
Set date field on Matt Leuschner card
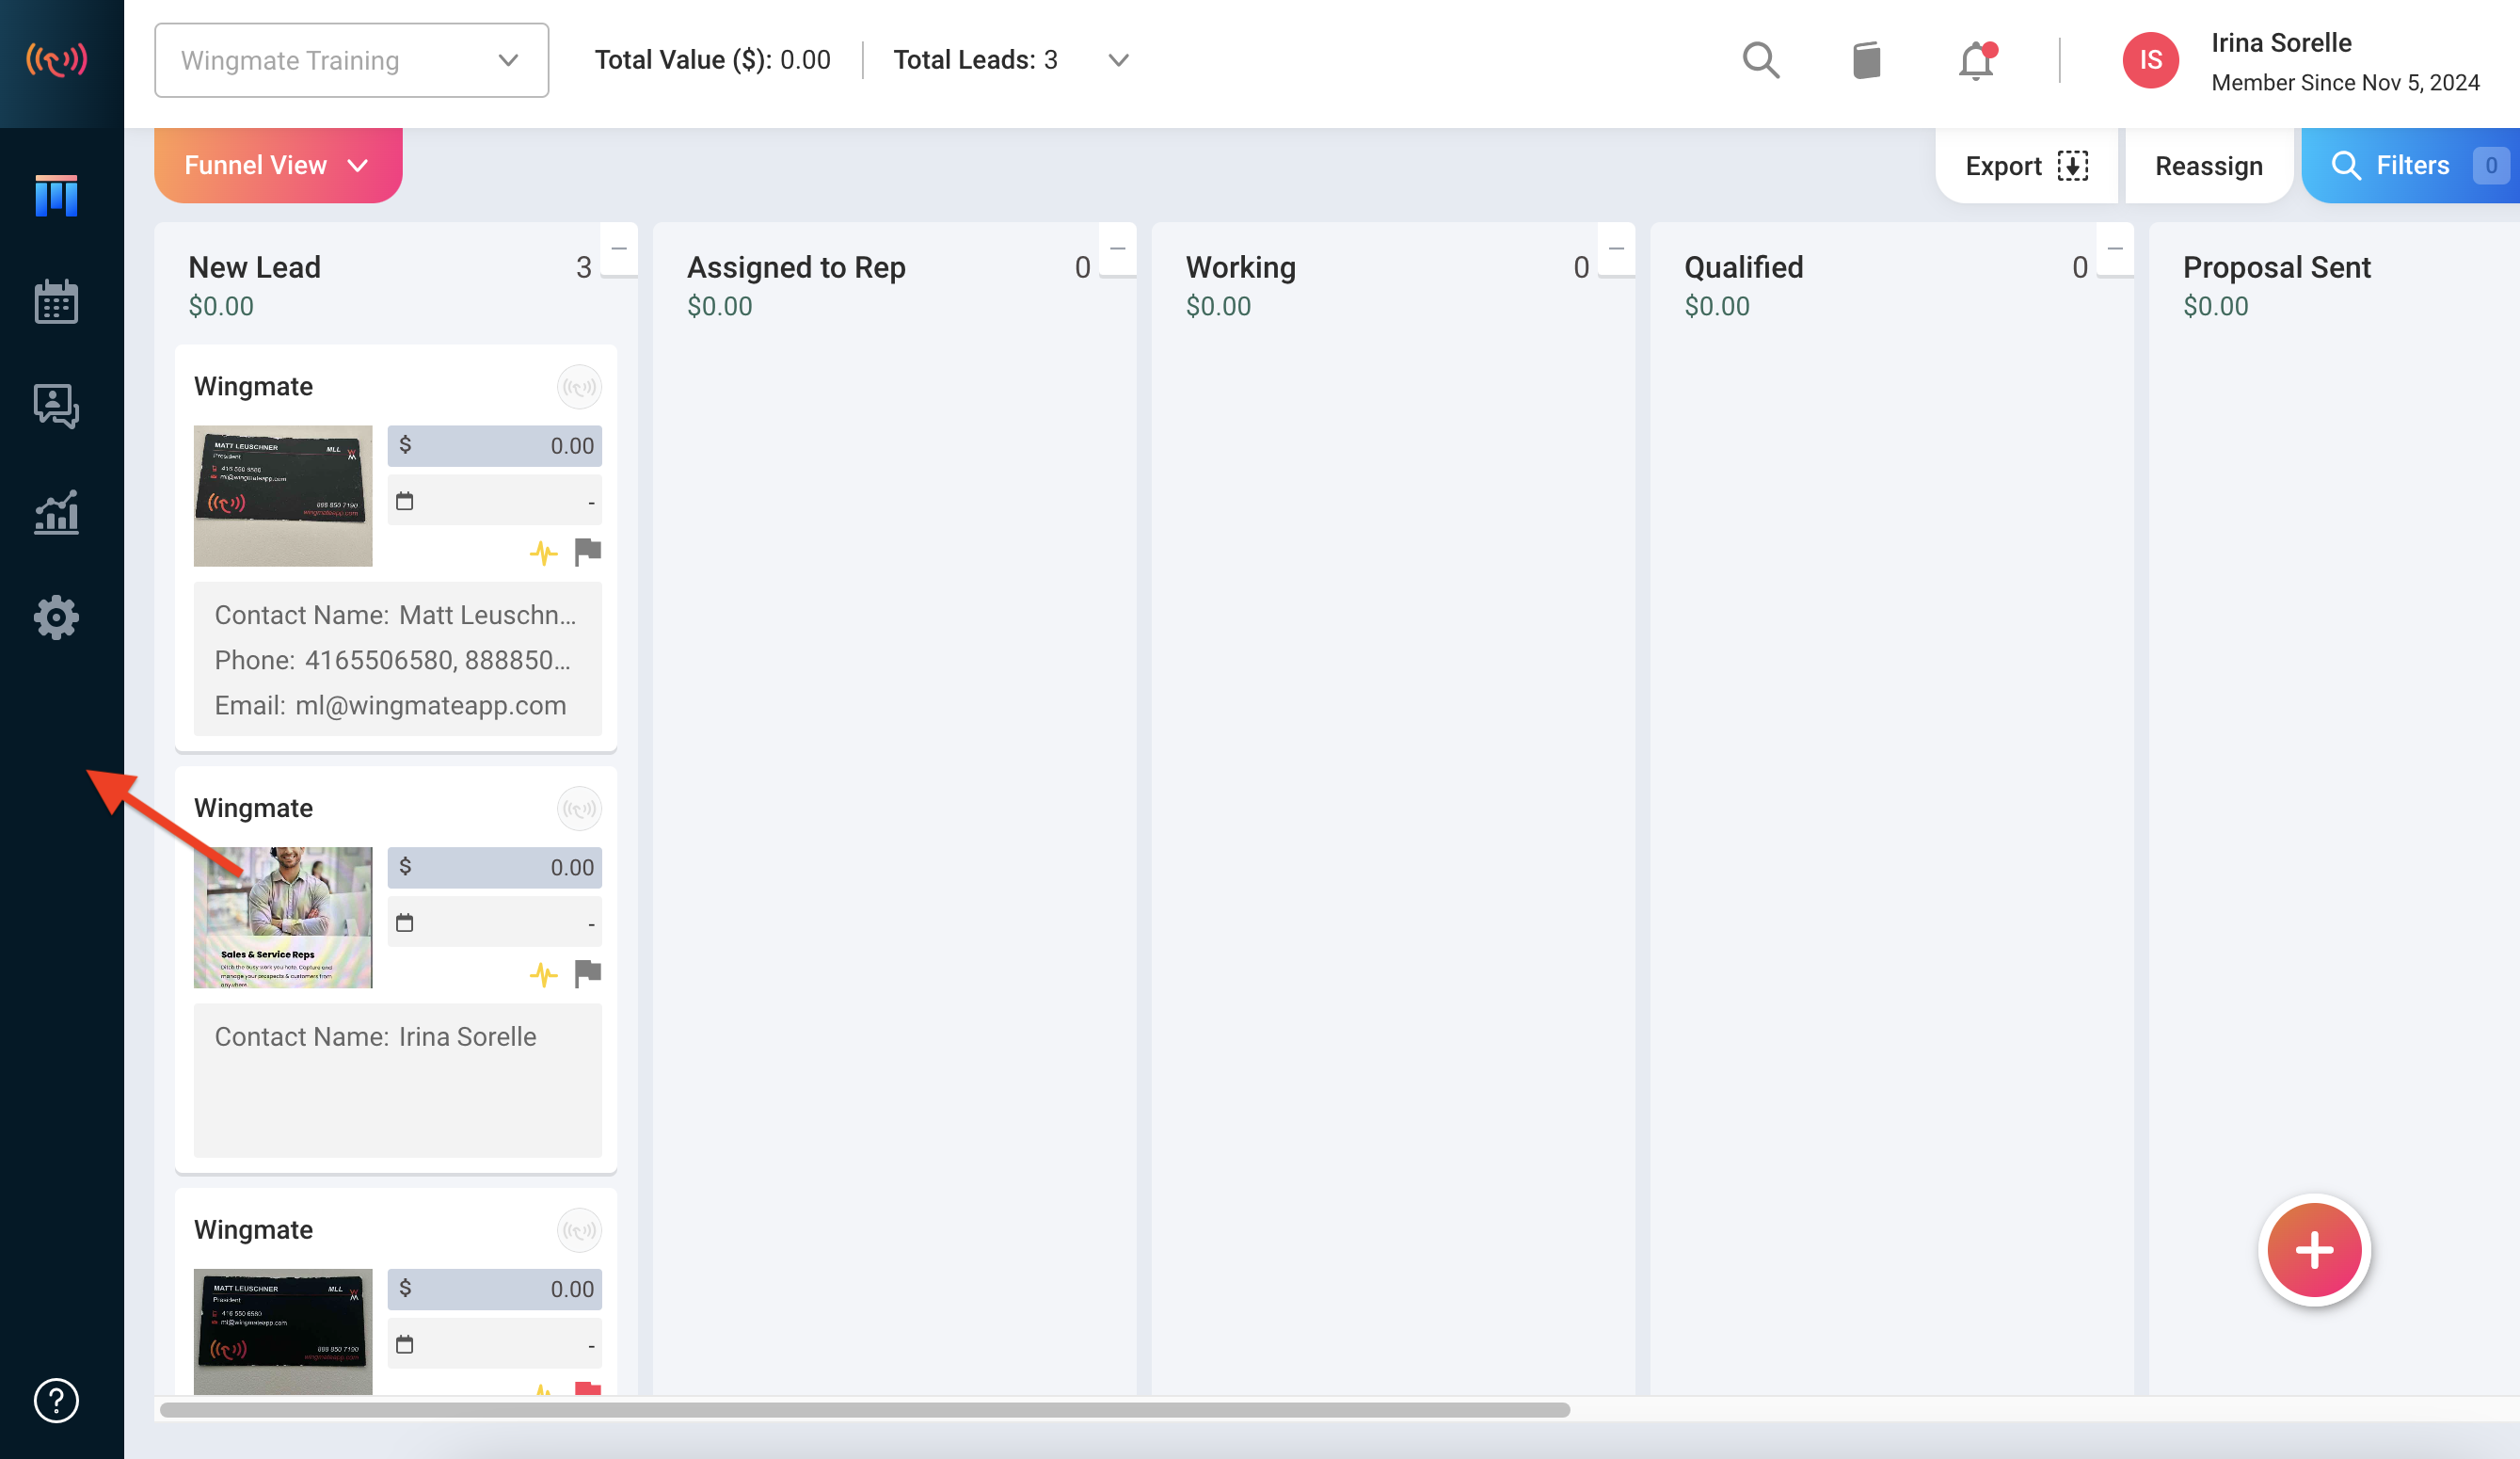tap(494, 501)
